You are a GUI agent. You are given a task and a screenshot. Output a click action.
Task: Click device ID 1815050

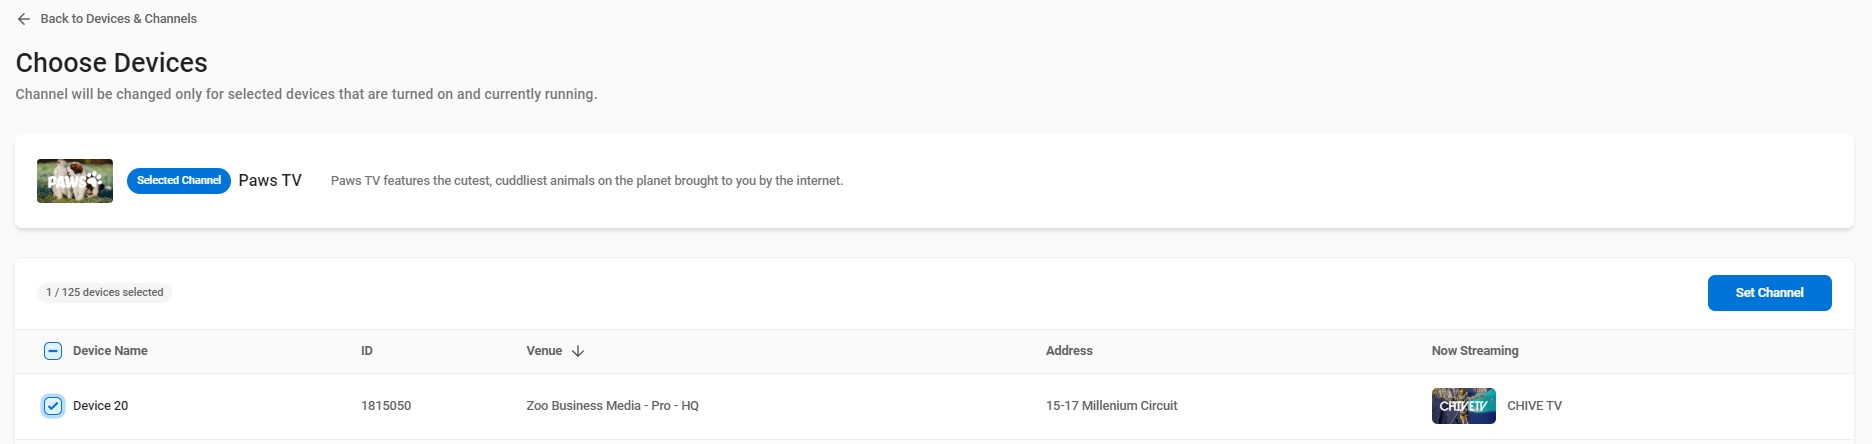click(386, 406)
